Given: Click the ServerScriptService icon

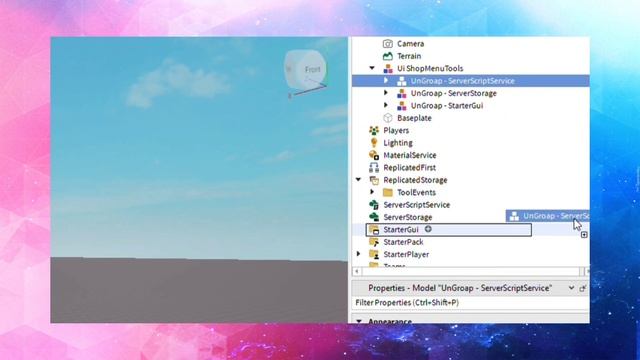Looking at the screenshot, I should pyautogui.click(x=374, y=205).
